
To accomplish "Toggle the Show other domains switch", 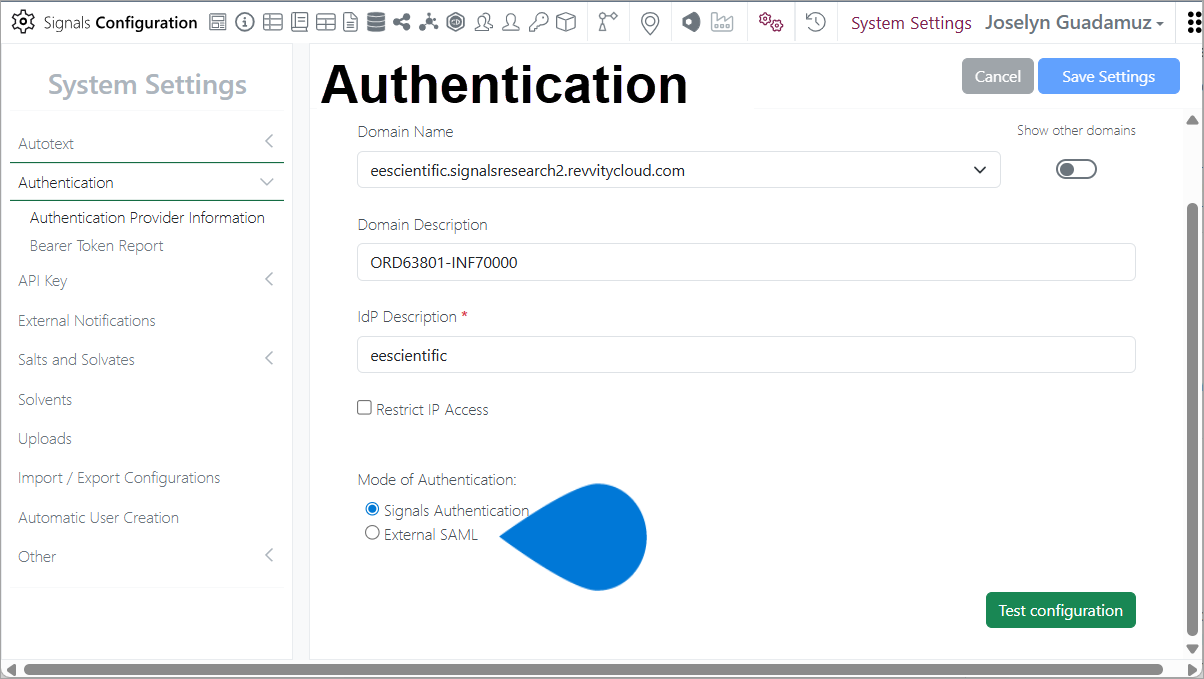I will (1076, 169).
